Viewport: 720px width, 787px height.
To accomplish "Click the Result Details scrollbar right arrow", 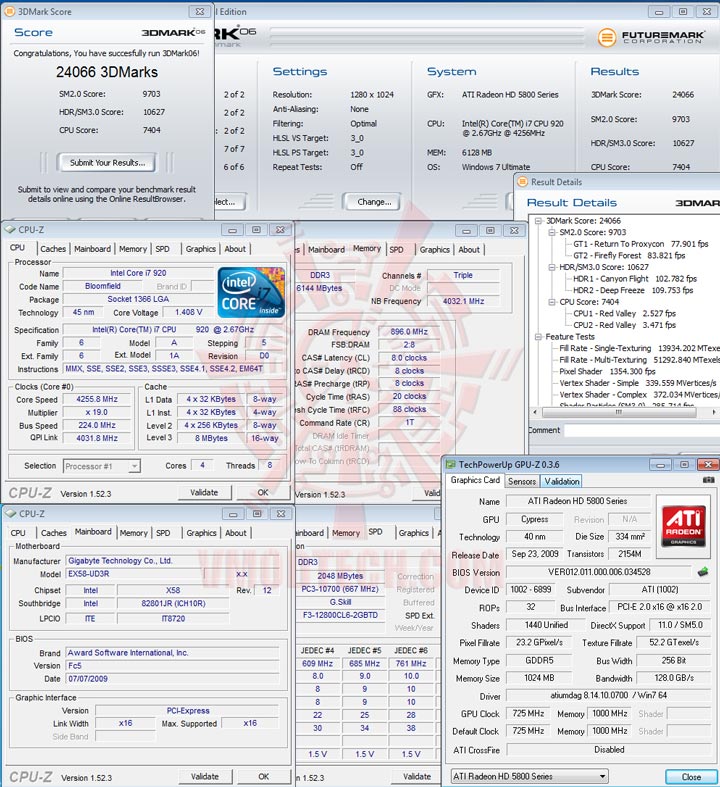I will coord(713,412).
